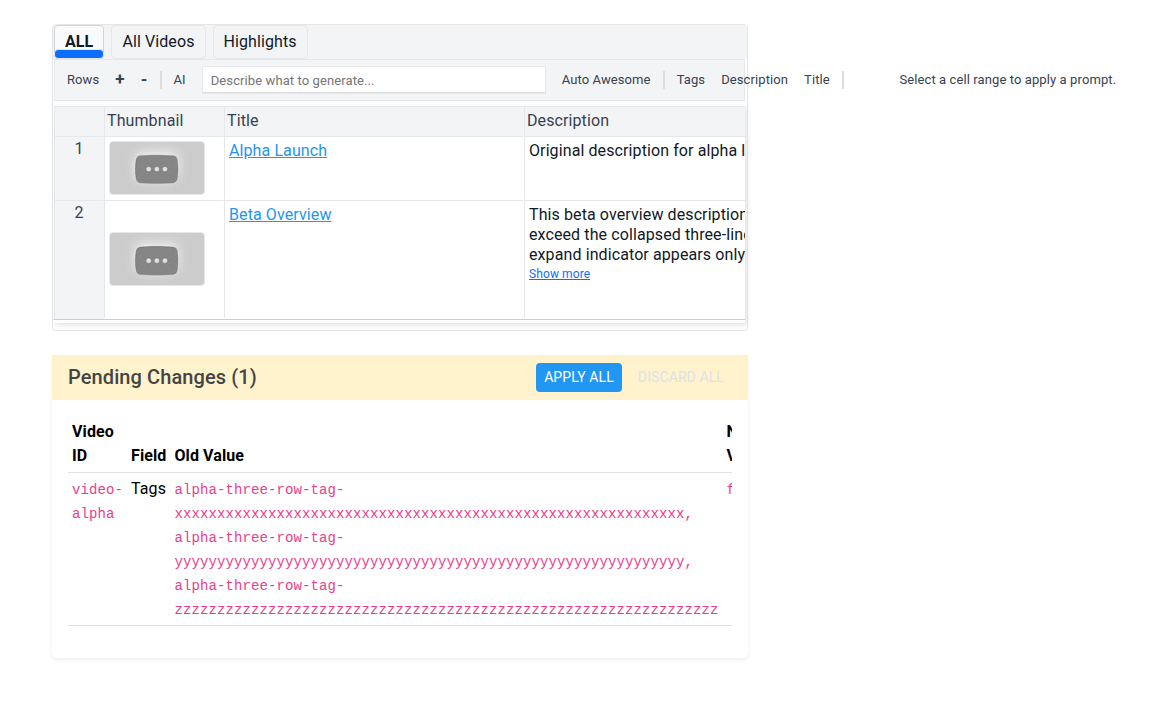Open the Beta Overview video thumbnail
This screenshot has height=707, width=1160.
click(x=157, y=259)
